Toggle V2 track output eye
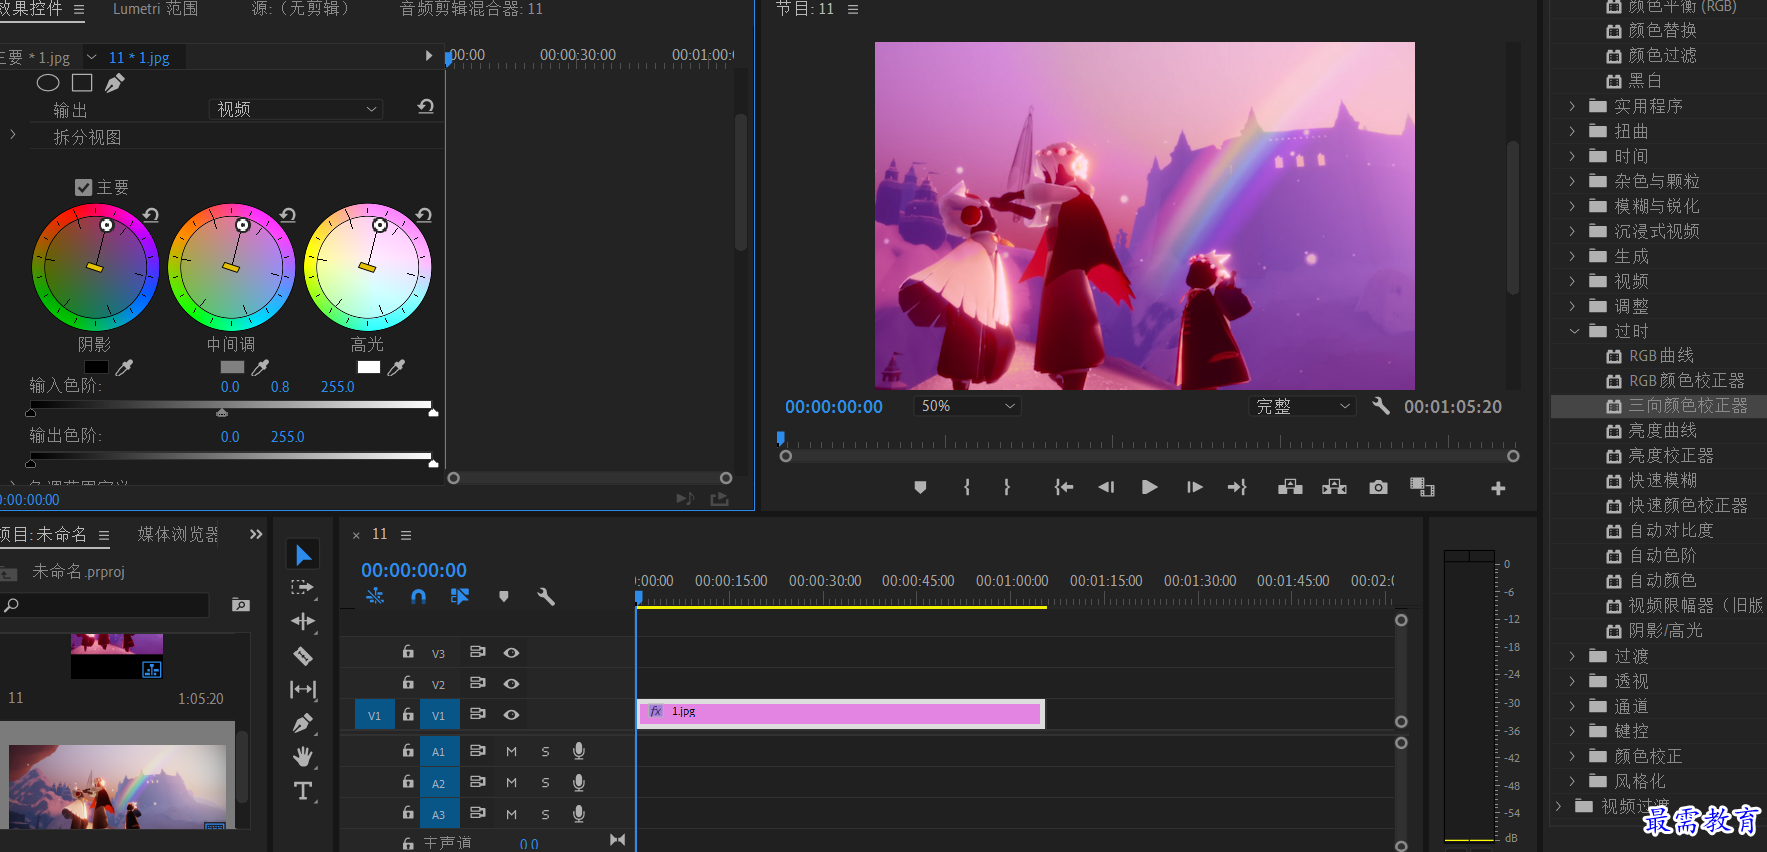The height and width of the screenshot is (852, 1767). click(511, 683)
